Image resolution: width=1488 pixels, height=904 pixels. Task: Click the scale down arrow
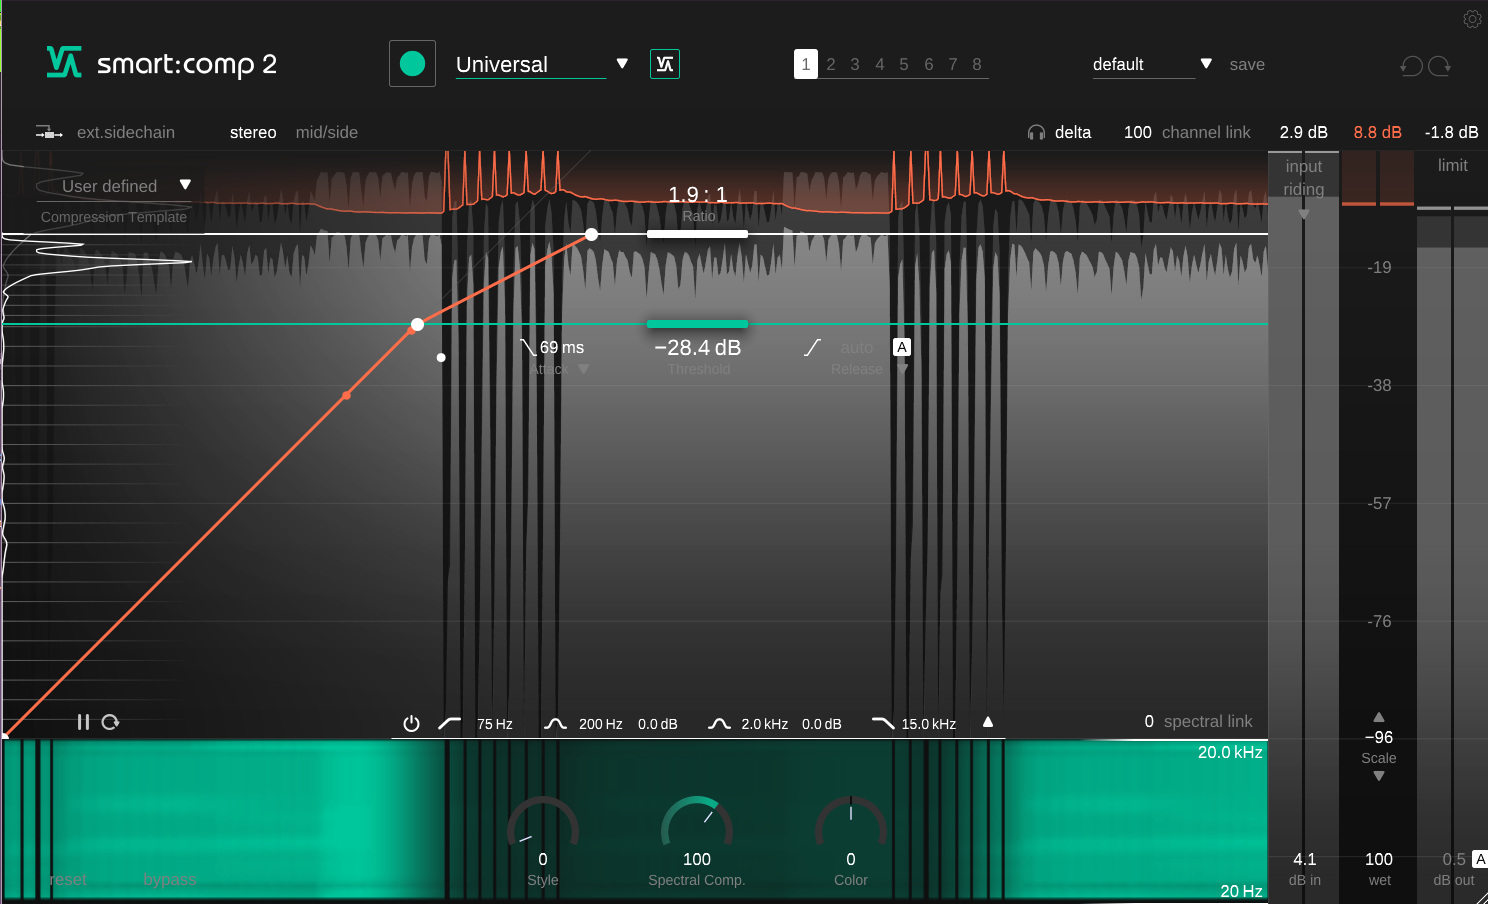[1379, 776]
